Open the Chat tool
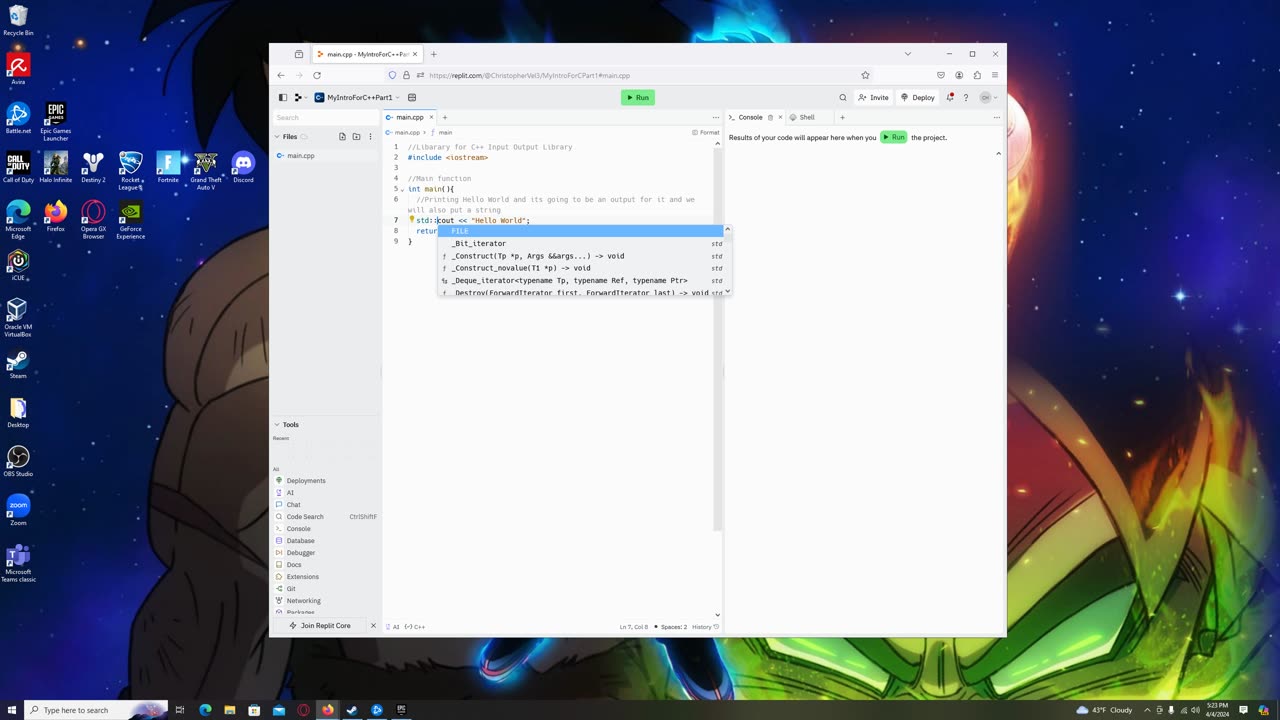This screenshot has width=1280, height=720. pyautogui.click(x=326, y=505)
